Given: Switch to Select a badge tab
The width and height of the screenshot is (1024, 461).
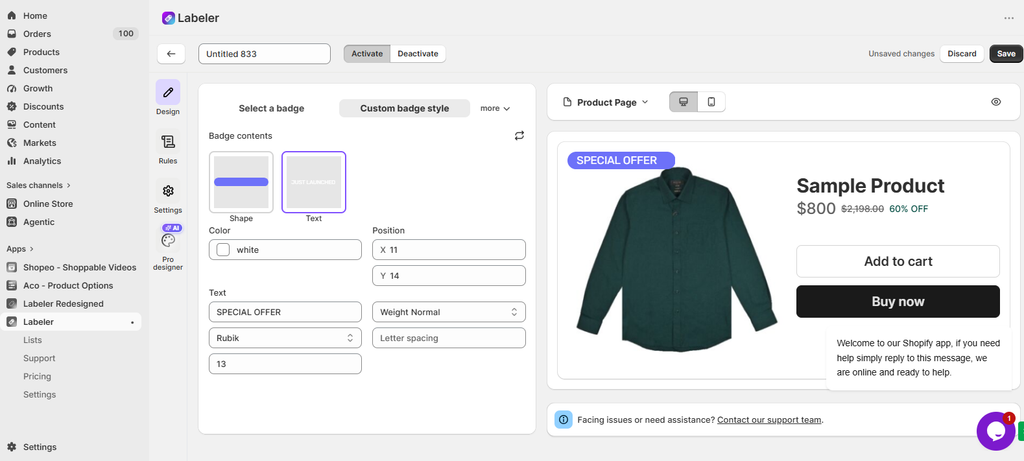Looking at the screenshot, I should click(x=272, y=108).
